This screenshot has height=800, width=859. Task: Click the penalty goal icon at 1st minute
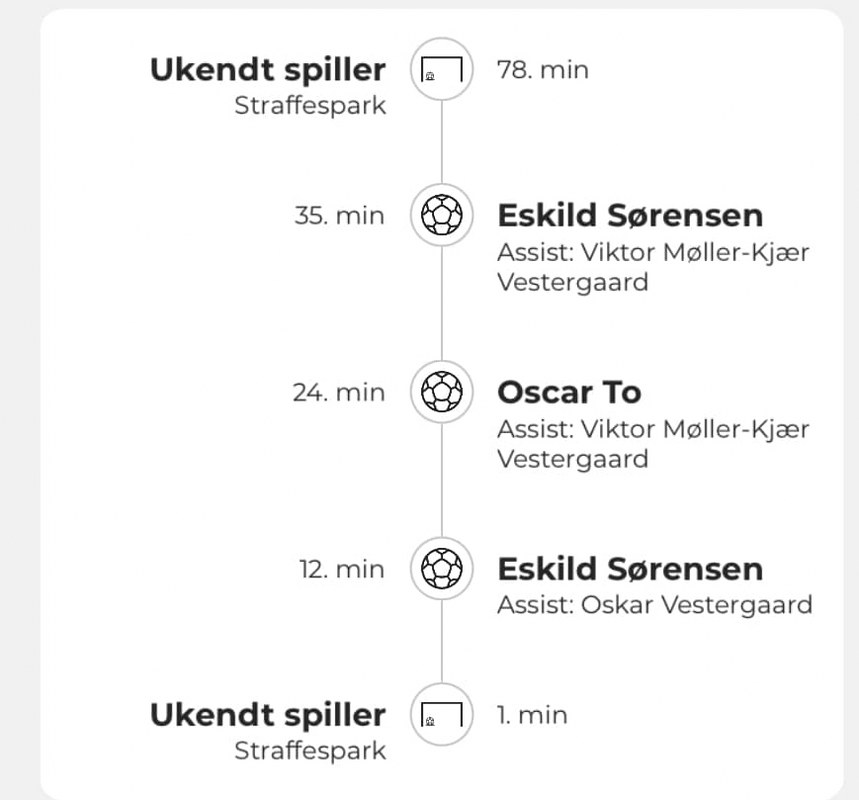[441, 715]
